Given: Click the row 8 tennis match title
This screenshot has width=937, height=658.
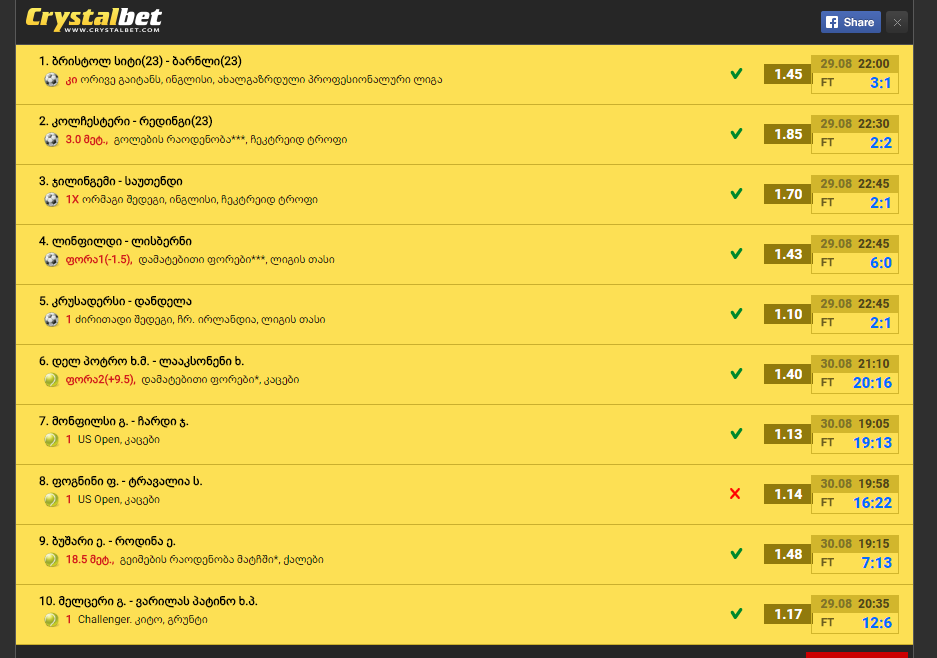Looking at the screenshot, I should tap(121, 481).
